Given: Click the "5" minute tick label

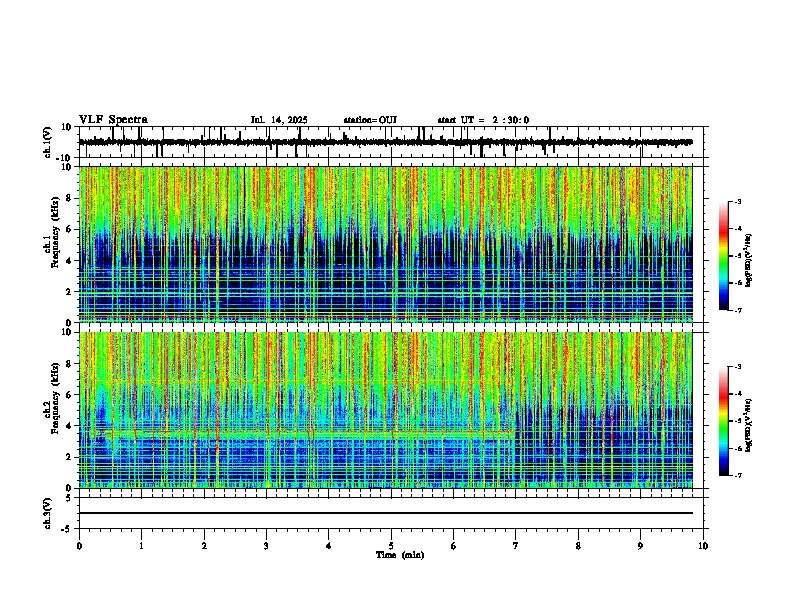Looking at the screenshot, I should point(391,546).
